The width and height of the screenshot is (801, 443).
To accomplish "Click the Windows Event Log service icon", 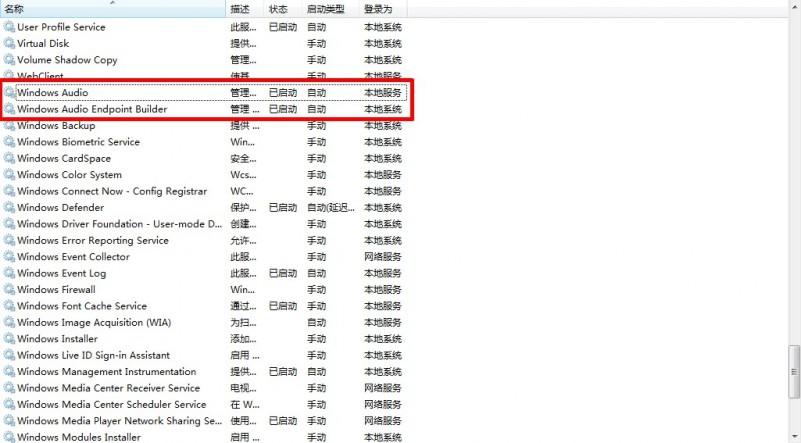I will 9,273.
